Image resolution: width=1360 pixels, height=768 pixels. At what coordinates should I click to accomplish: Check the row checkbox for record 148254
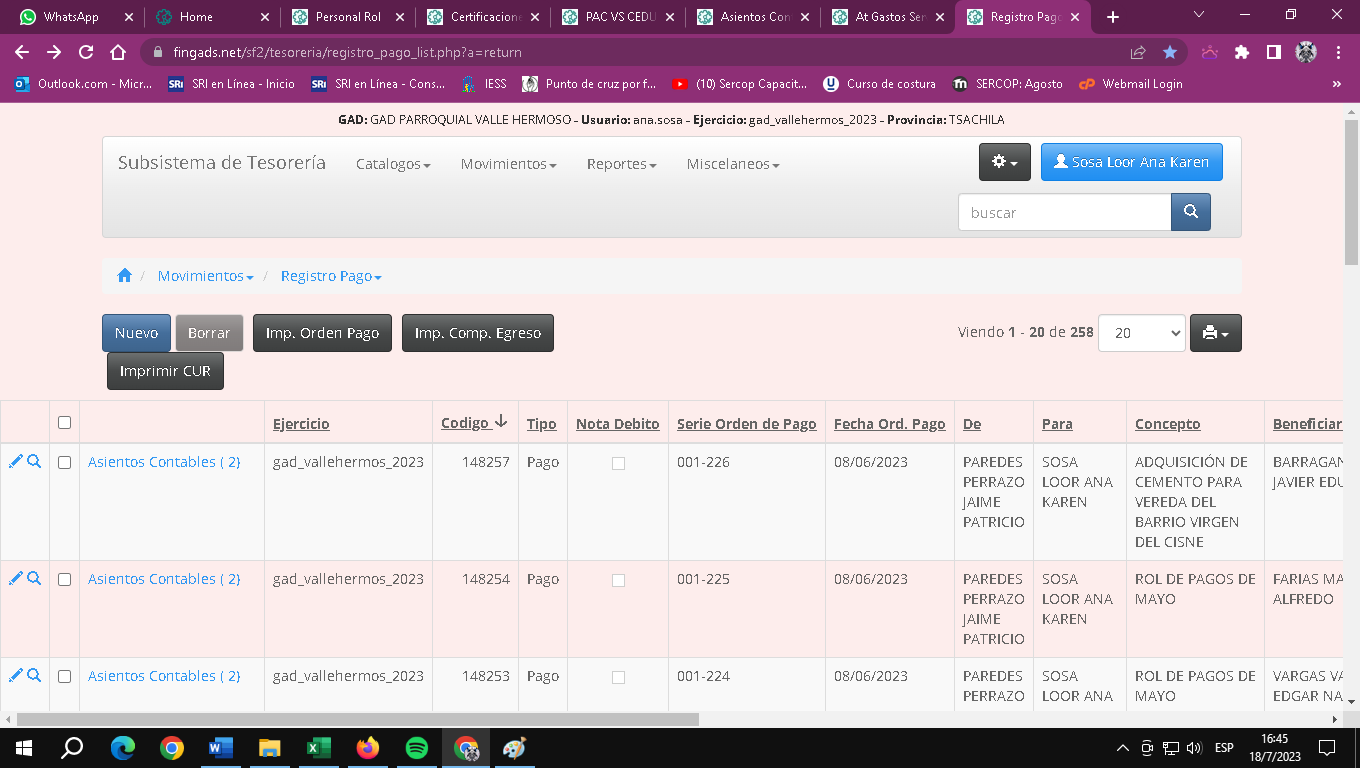pos(65,580)
